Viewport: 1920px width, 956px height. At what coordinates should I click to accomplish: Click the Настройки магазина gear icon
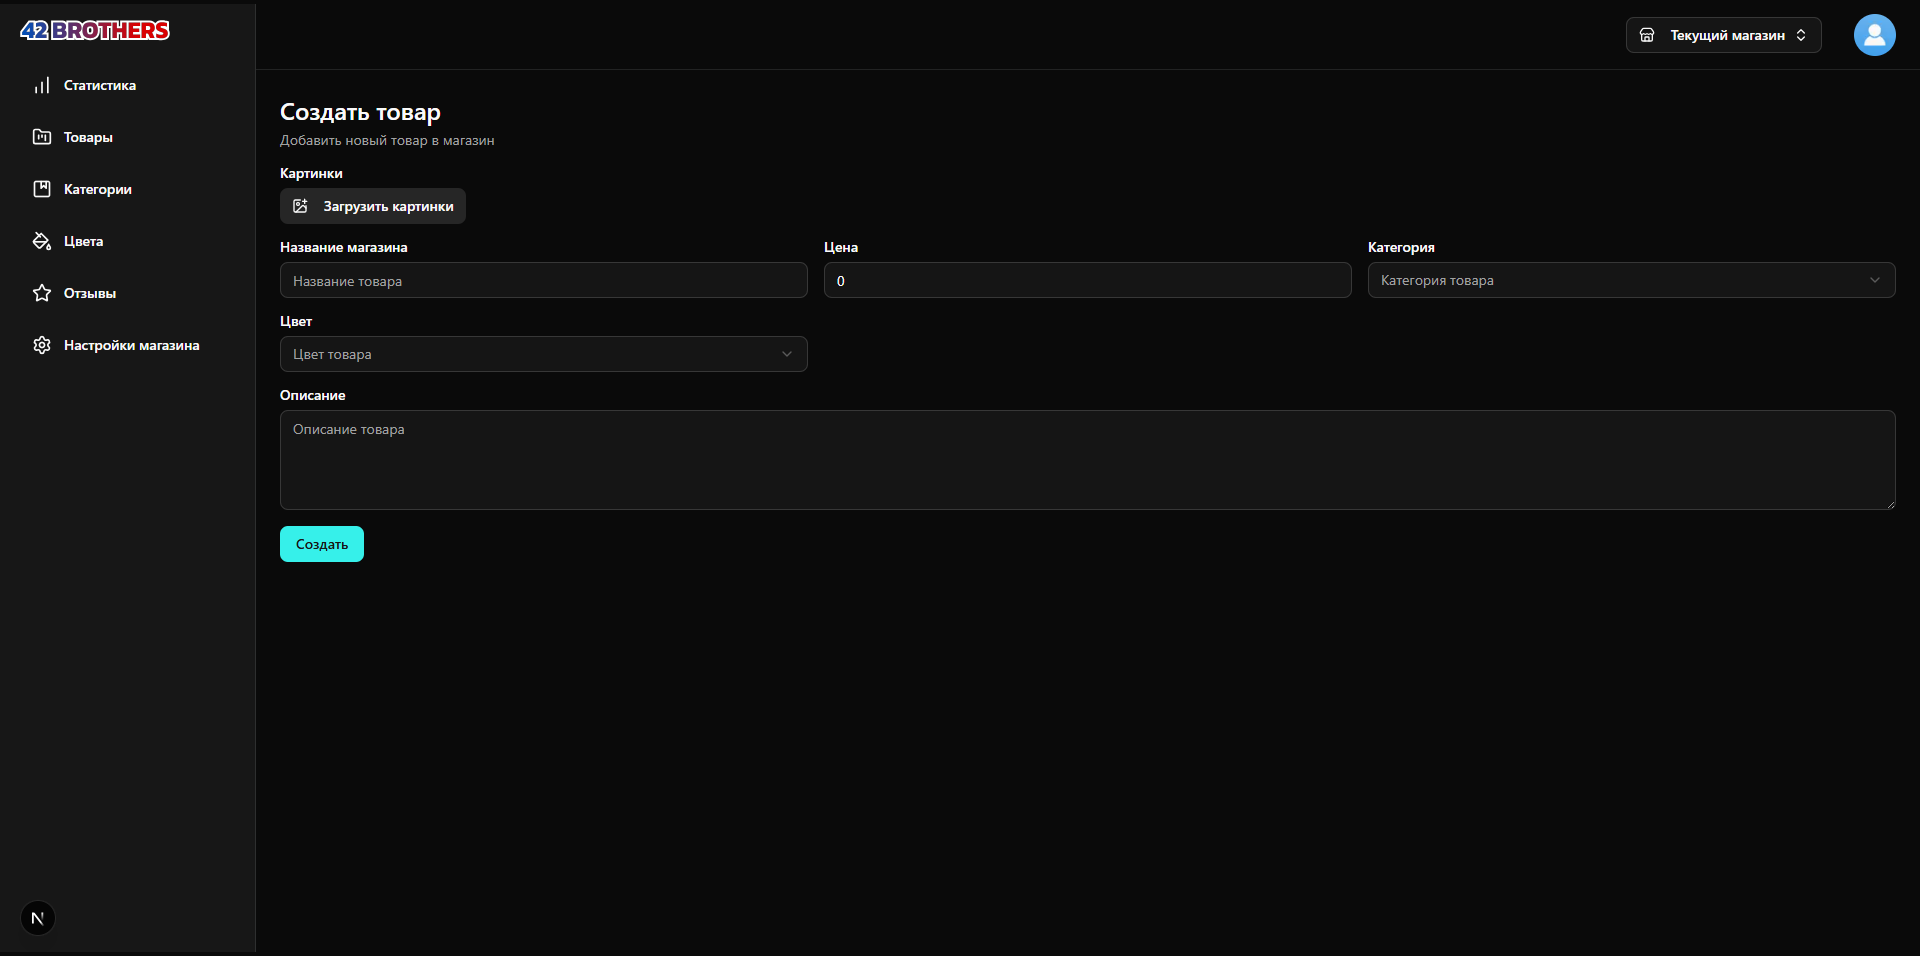pyautogui.click(x=42, y=345)
